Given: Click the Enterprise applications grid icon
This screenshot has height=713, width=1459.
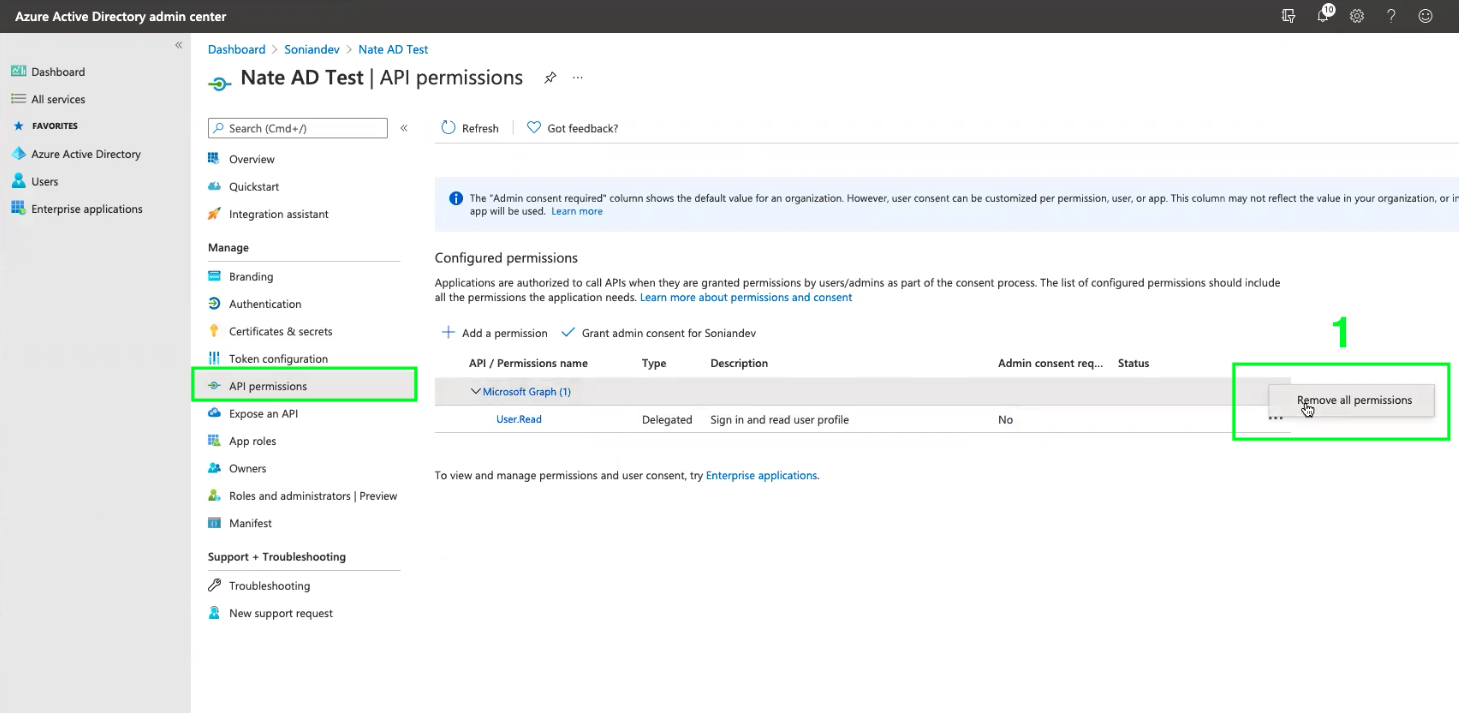Looking at the screenshot, I should click(x=18, y=208).
